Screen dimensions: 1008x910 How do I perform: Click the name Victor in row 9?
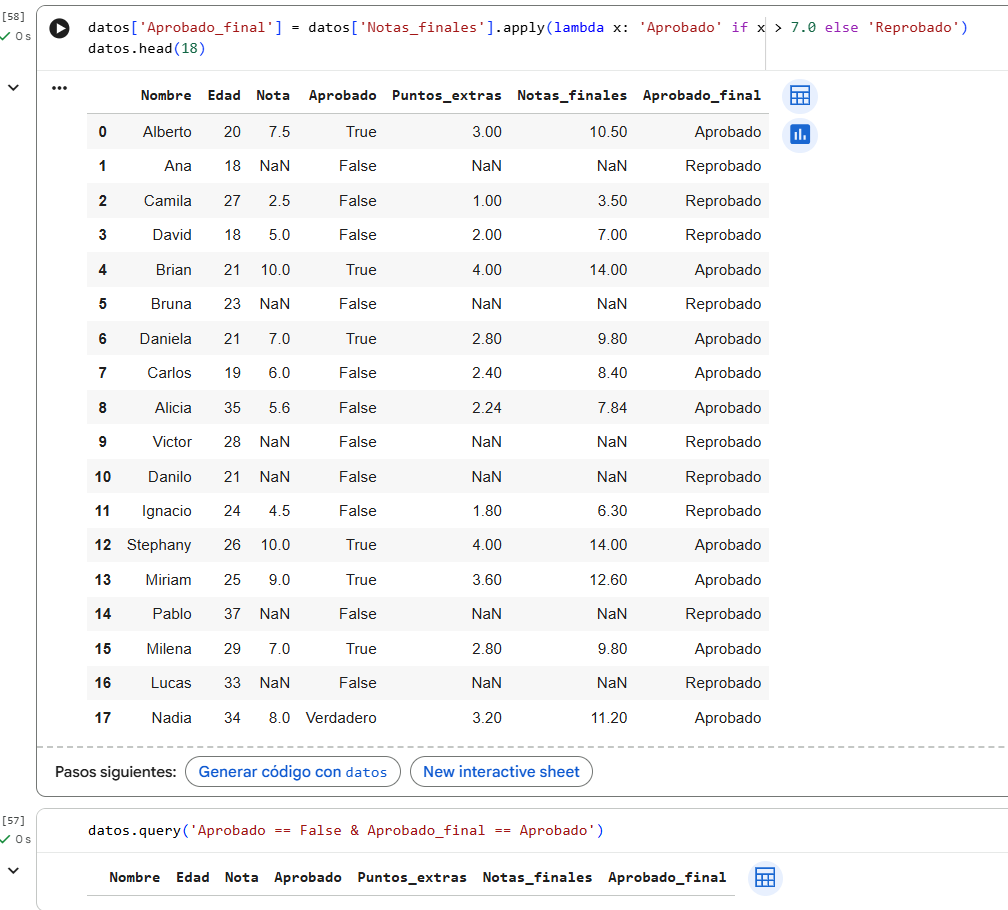[x=172, y=442]
